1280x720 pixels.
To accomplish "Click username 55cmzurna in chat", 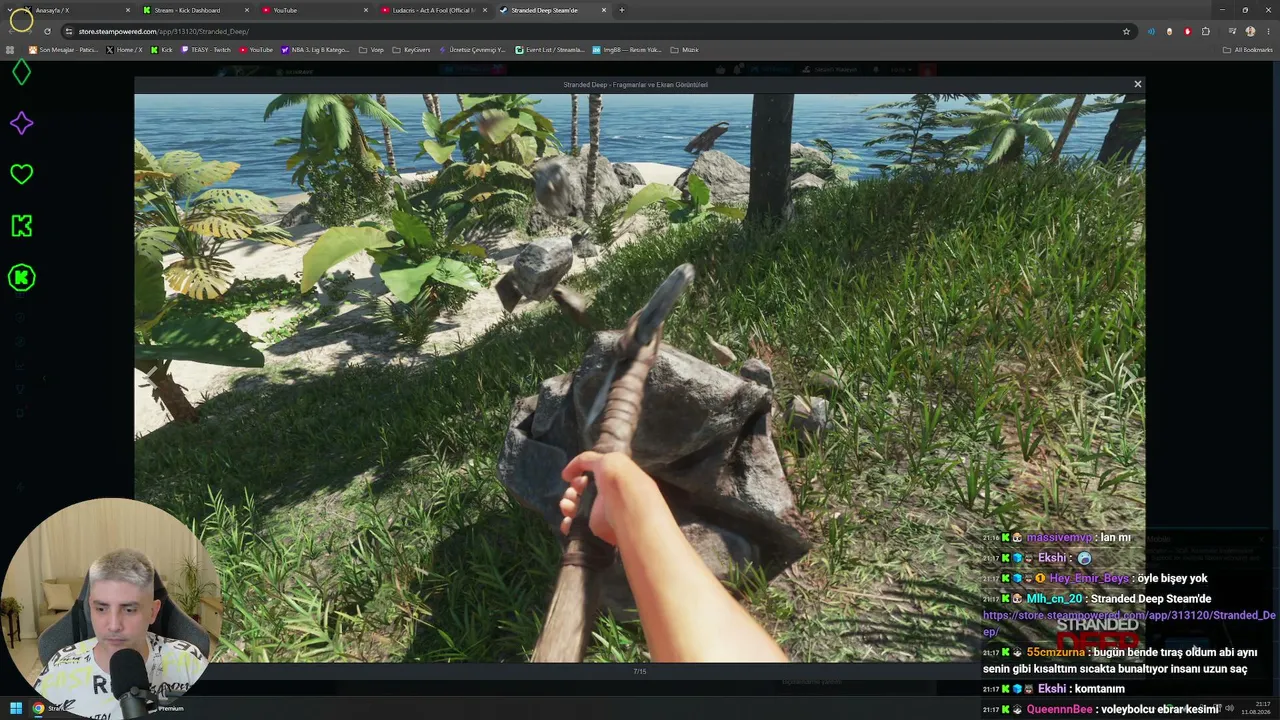I will click(x=1056, y=652).
